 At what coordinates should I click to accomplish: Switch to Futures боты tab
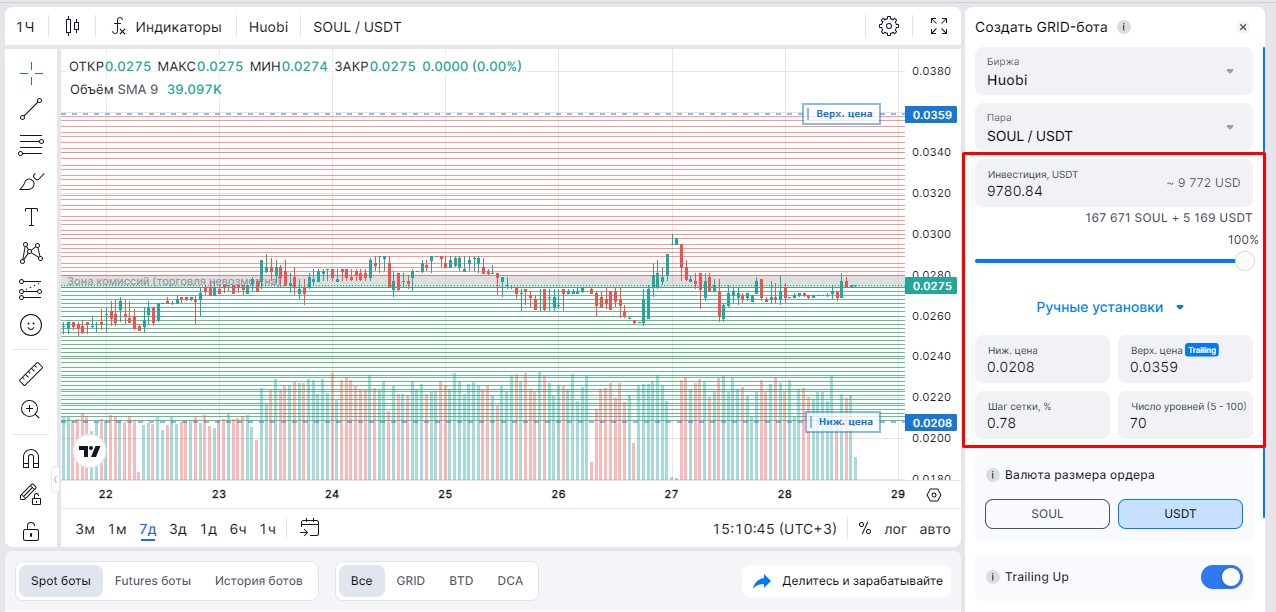pyautogui.click(x=152, y=580)
